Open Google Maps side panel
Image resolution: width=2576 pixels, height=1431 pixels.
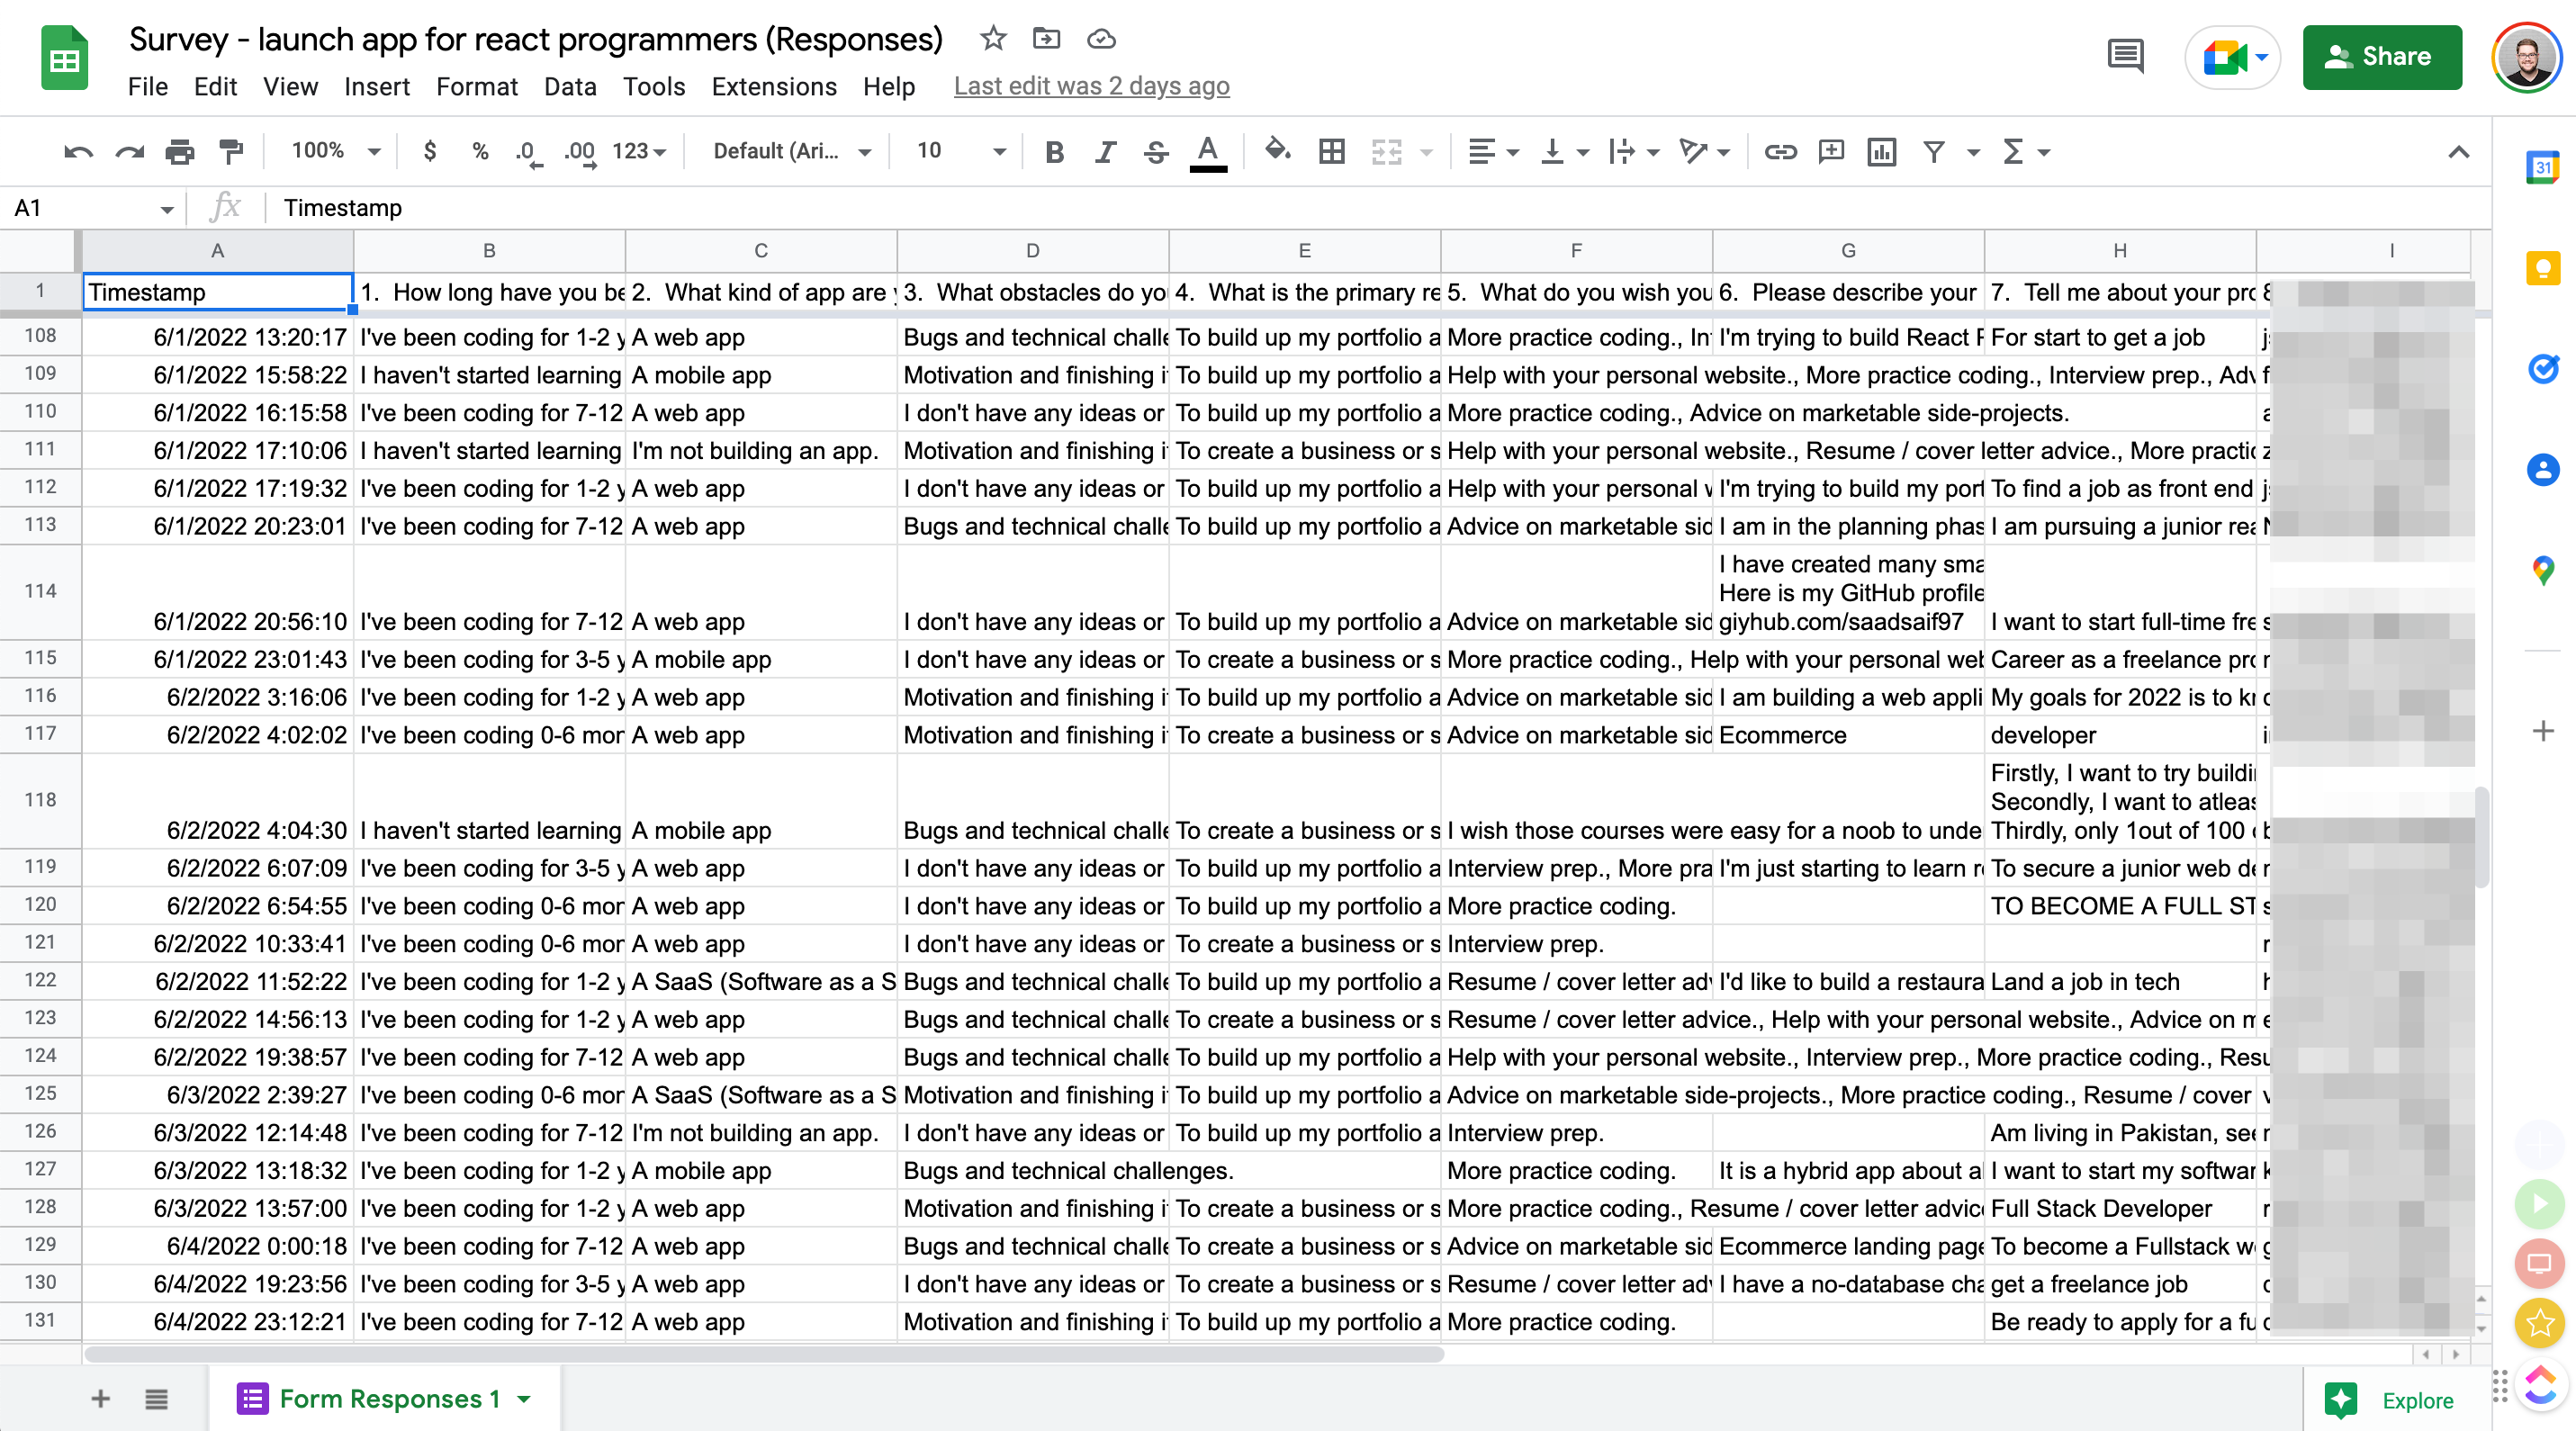2543,570
